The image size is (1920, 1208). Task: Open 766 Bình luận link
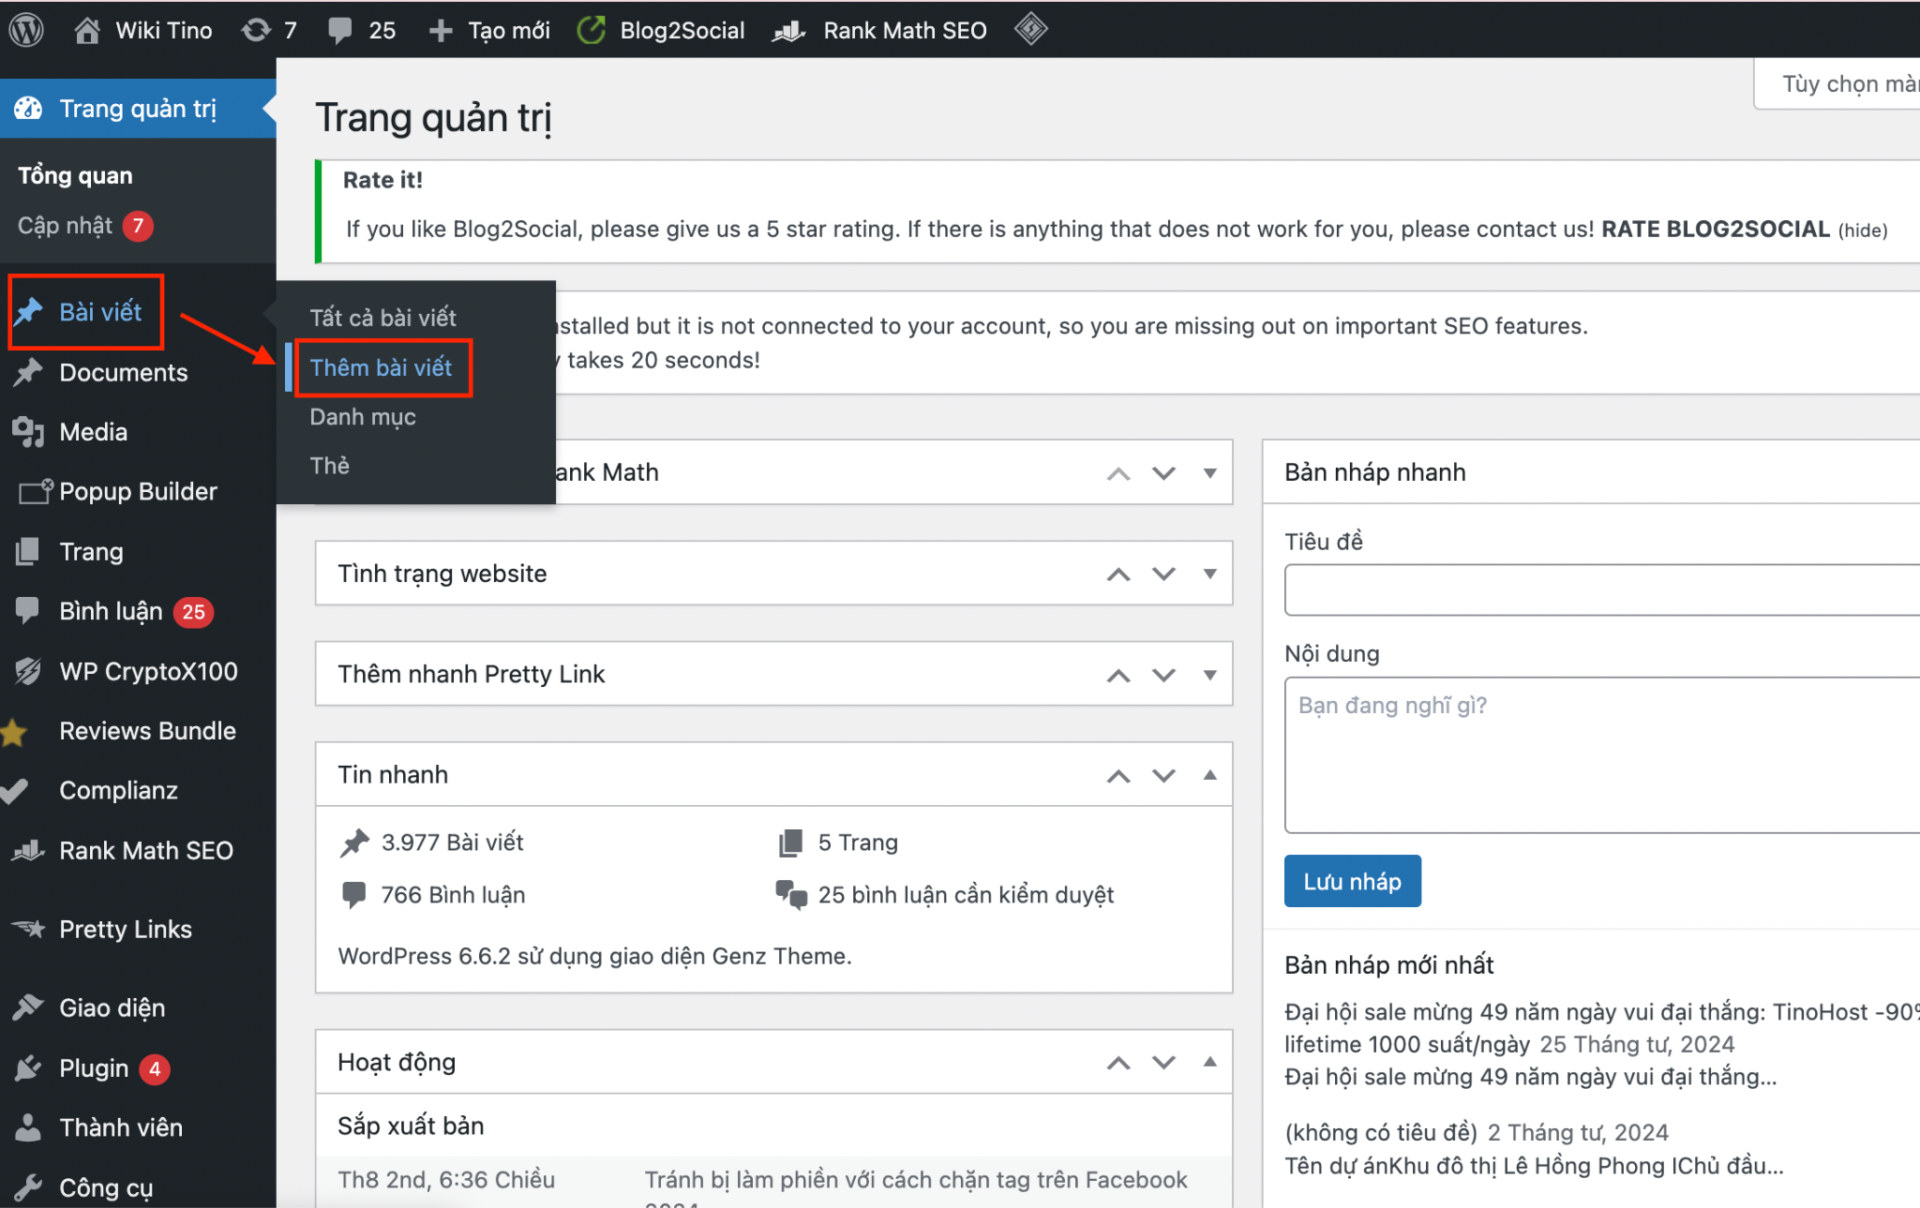tap(453, 895)
